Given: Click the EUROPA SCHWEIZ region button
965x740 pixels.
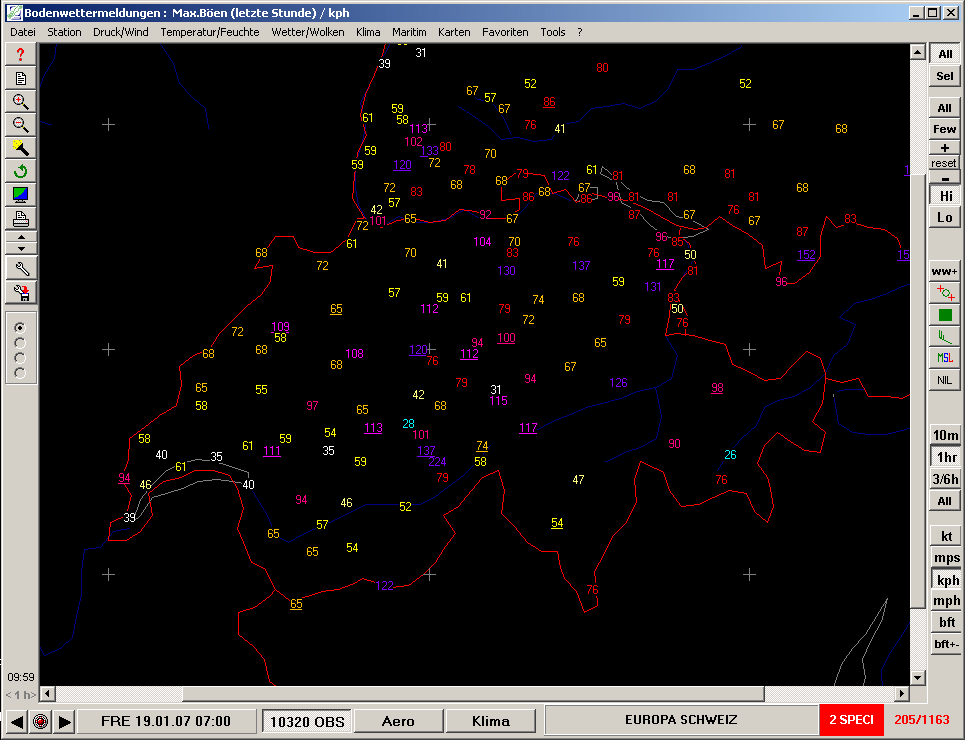Looking at the screenshot, I should pyautogui.click(x=680, y=721).
